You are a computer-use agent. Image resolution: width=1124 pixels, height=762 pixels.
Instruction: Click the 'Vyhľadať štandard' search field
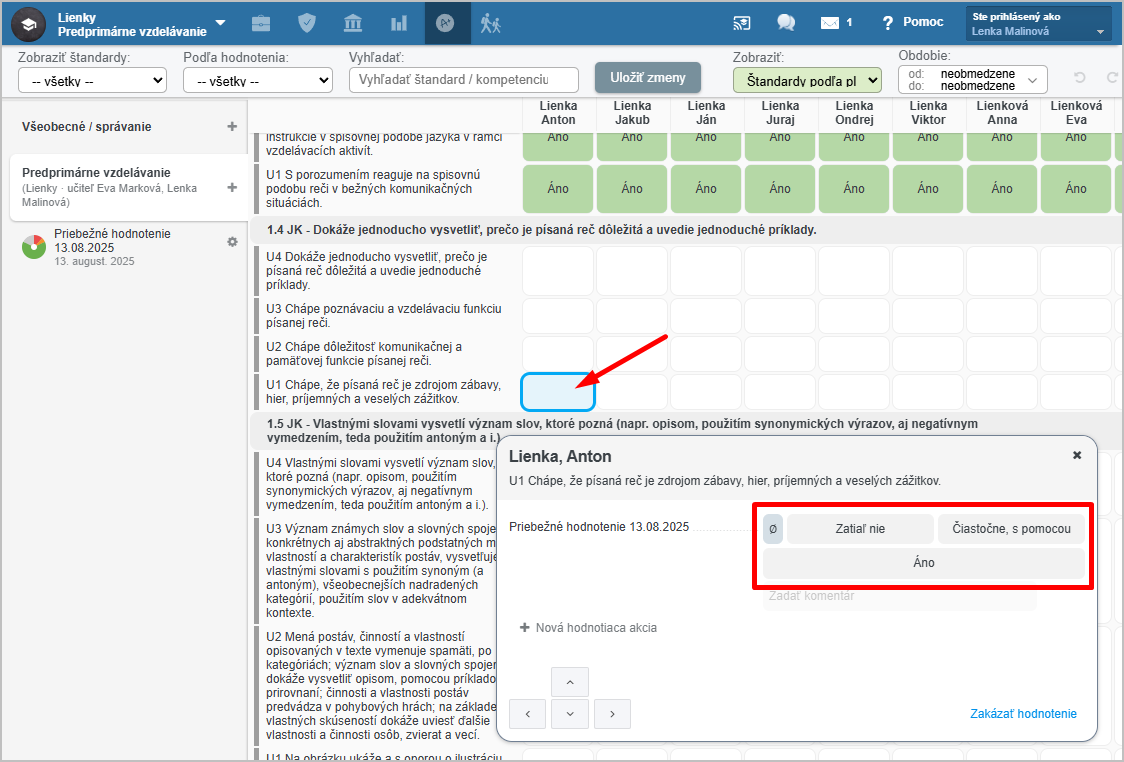point(464,80)
